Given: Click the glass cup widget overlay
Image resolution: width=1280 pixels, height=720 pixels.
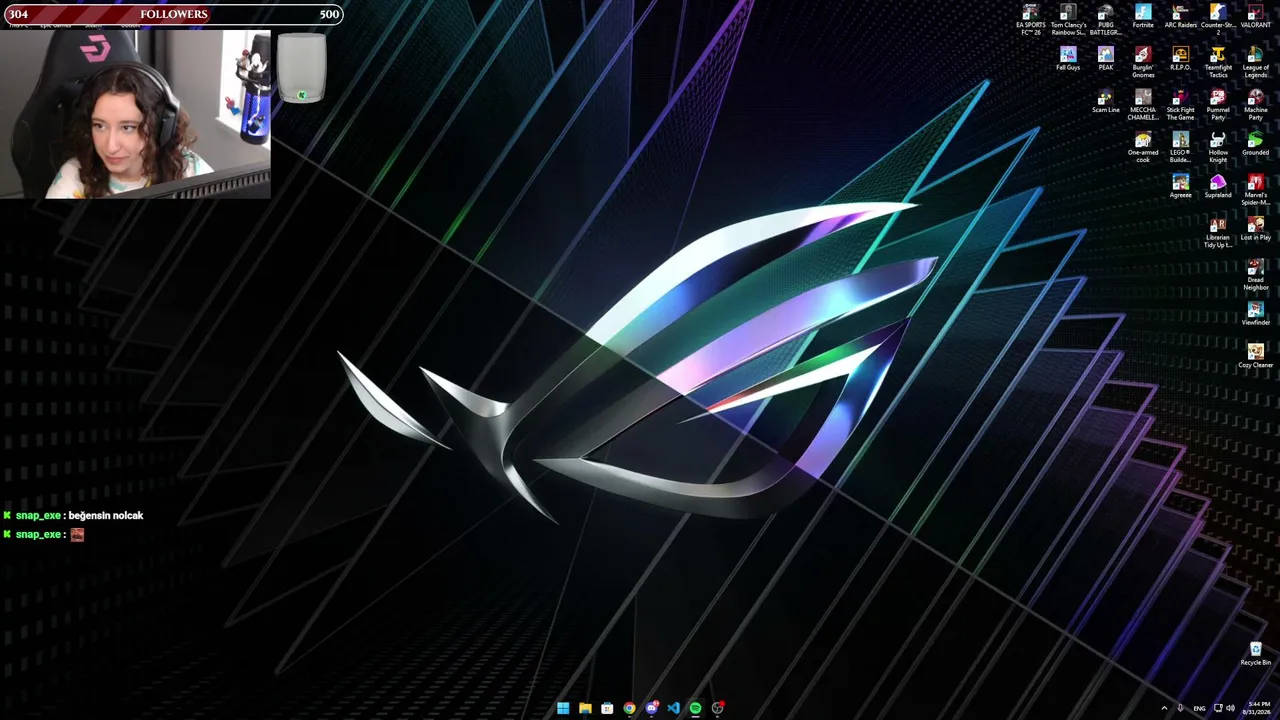Looking at the screenshot, I should [301, 68].
